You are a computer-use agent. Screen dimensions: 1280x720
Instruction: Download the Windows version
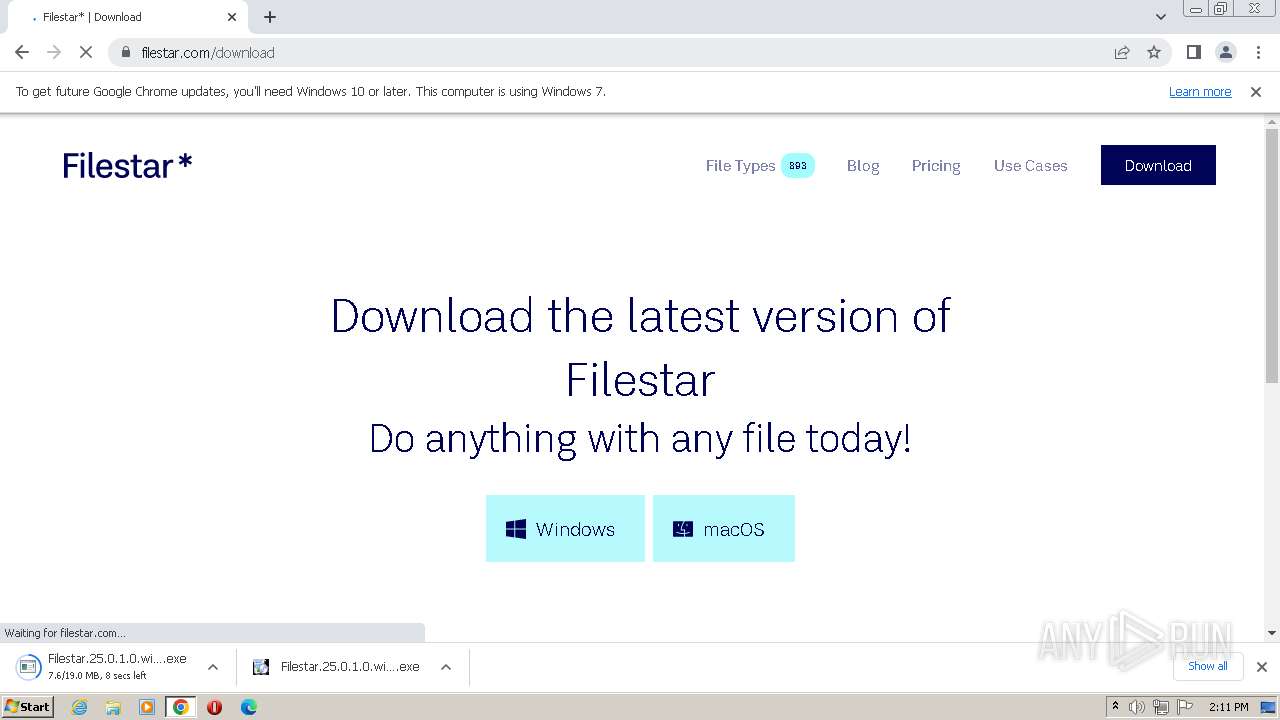[x=565, y=528]
